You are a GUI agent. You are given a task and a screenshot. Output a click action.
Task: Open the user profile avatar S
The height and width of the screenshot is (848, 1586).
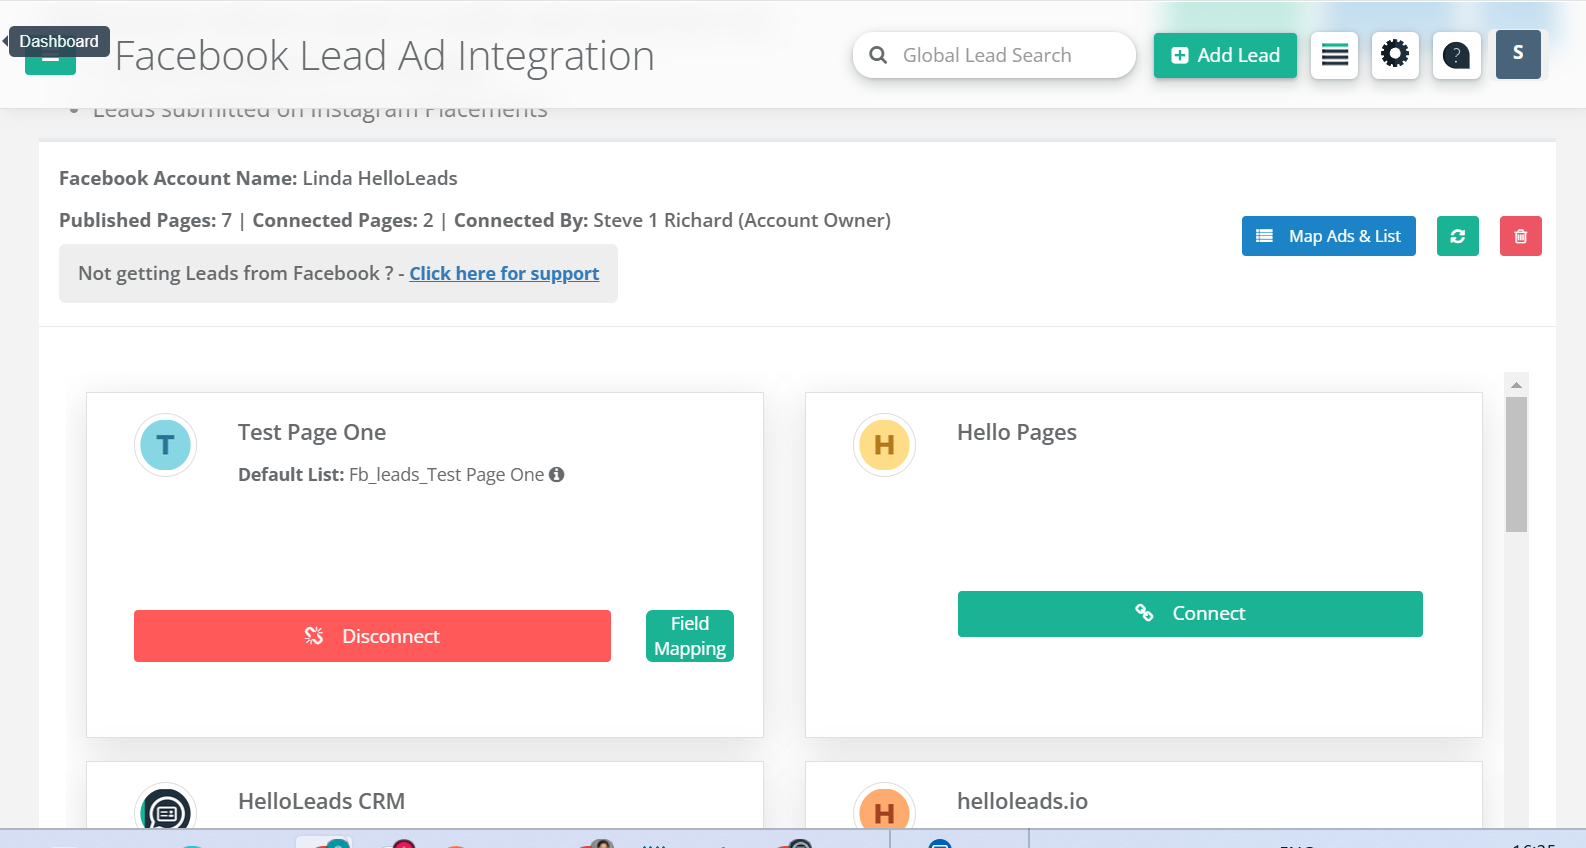pos(1518,54)
